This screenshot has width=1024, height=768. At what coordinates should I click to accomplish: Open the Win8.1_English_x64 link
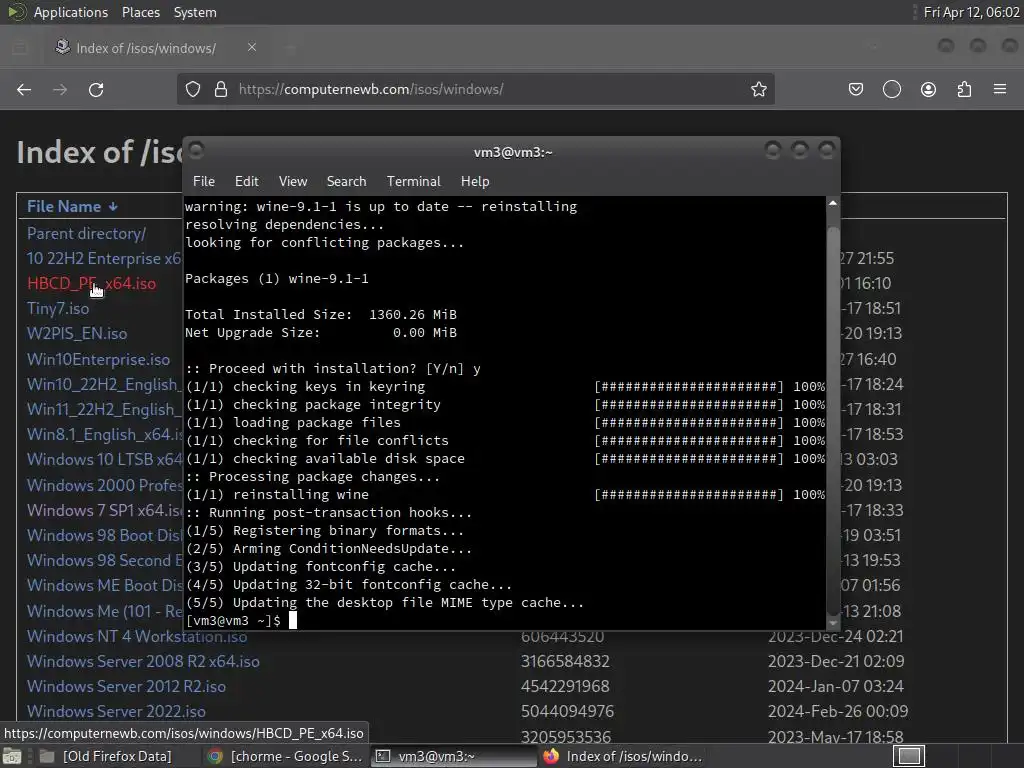104,434
